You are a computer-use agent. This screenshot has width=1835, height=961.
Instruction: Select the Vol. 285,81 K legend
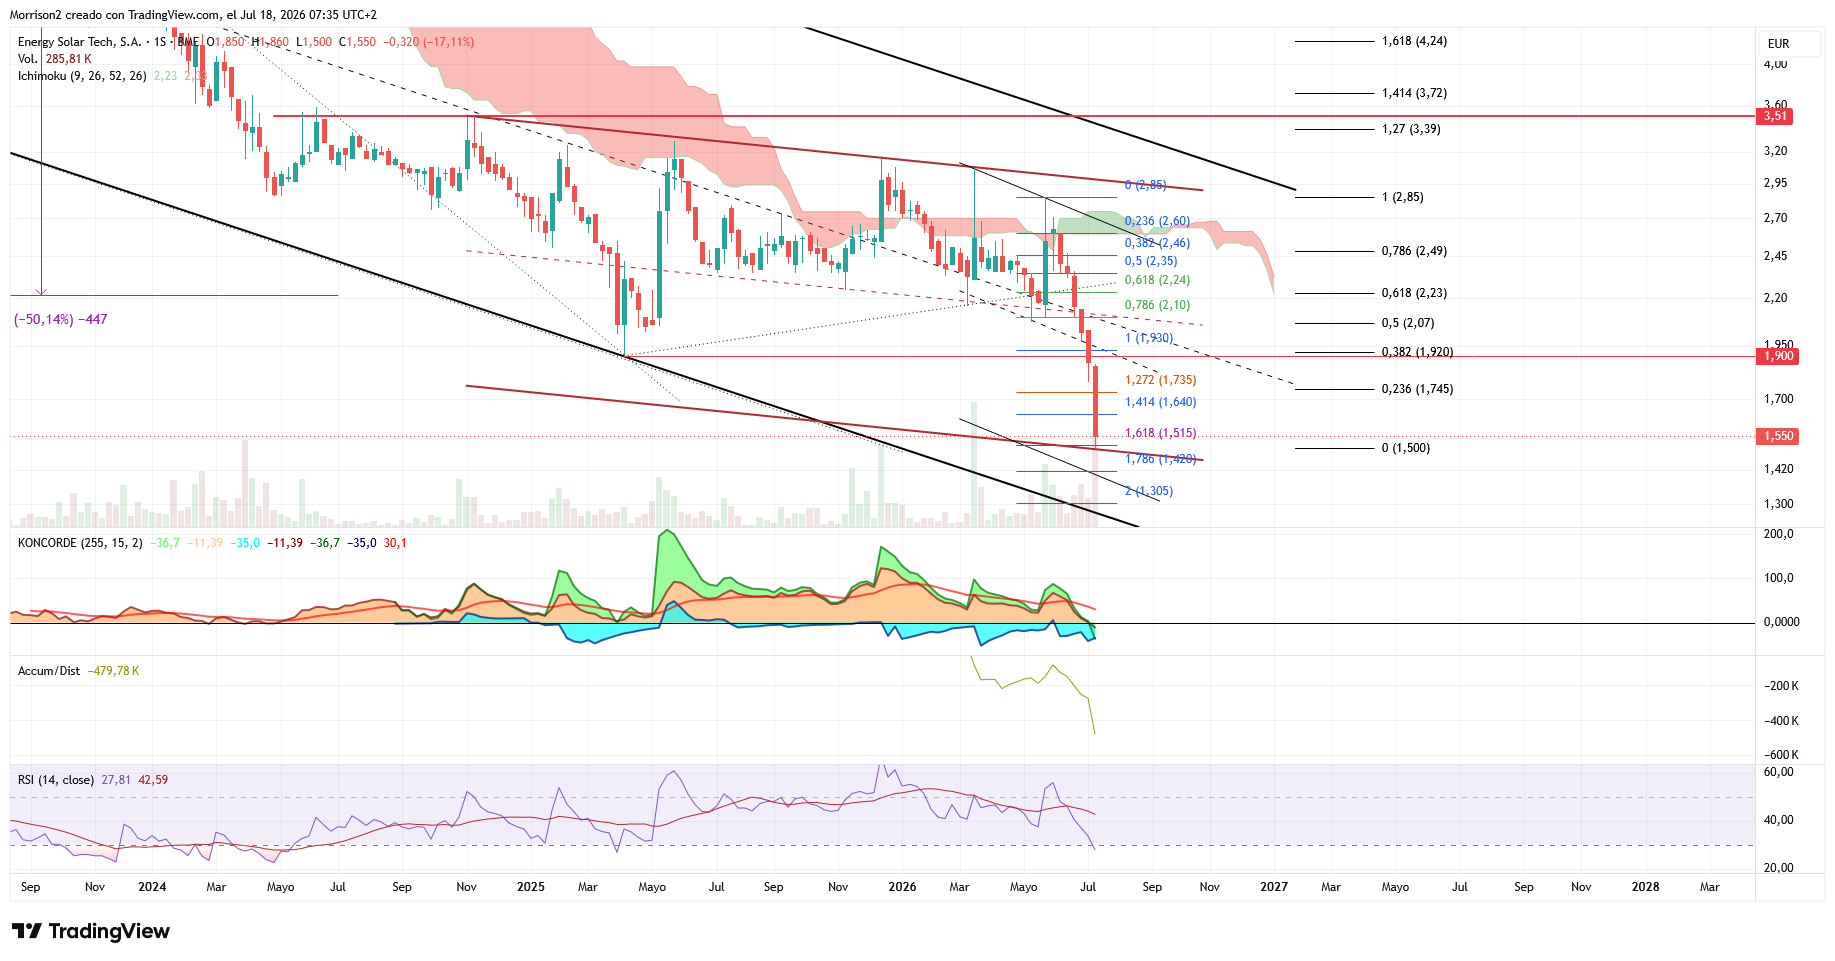[55, 59]
